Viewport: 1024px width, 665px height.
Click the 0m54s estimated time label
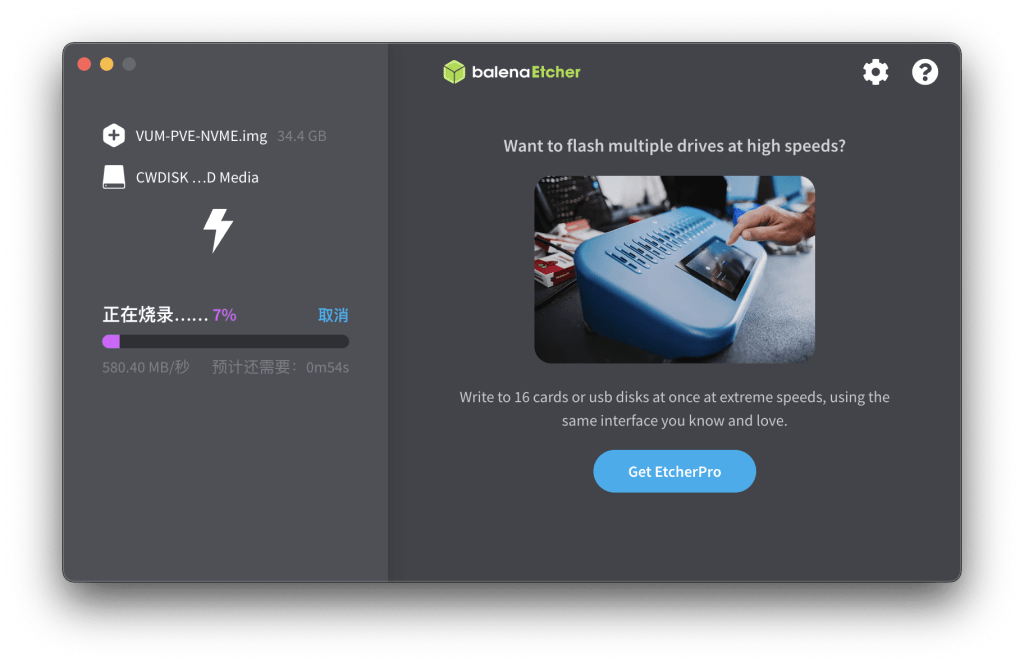click(327, 368)
